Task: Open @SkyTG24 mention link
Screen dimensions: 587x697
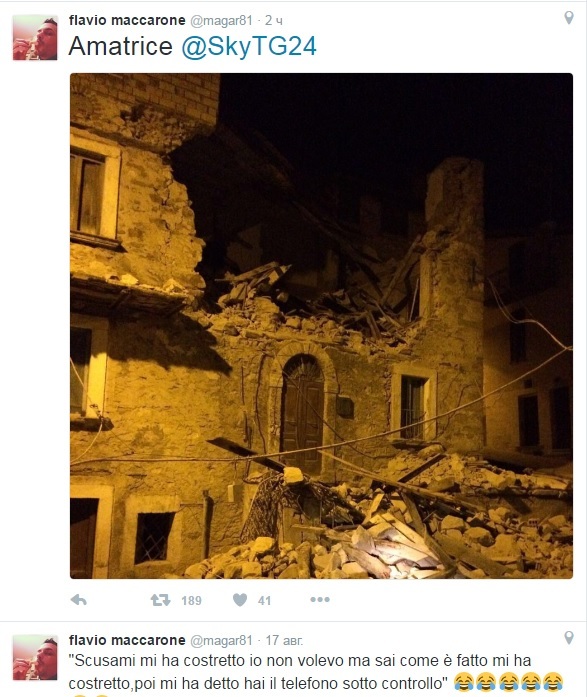Action: click(249, 46)
